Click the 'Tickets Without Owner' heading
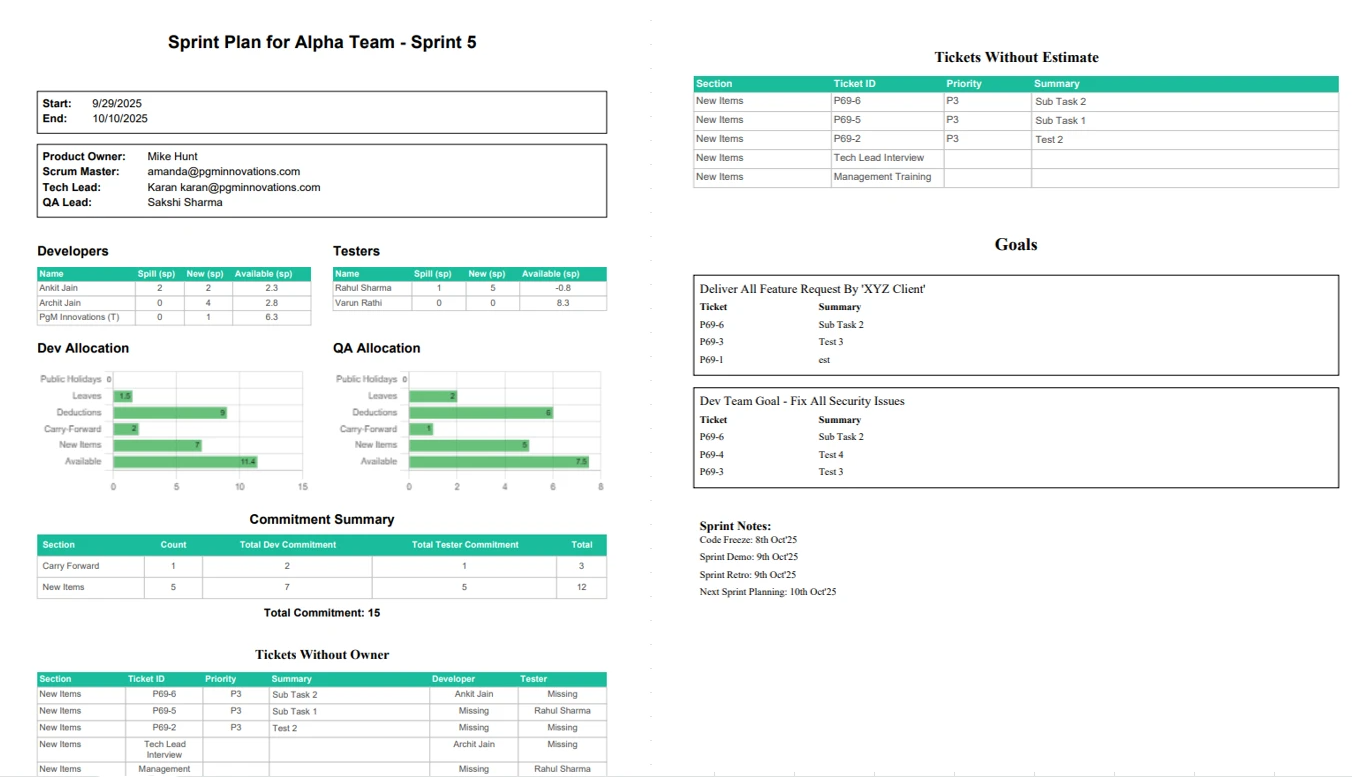This screenshot has height=777, width=1352. click(322, 655)
